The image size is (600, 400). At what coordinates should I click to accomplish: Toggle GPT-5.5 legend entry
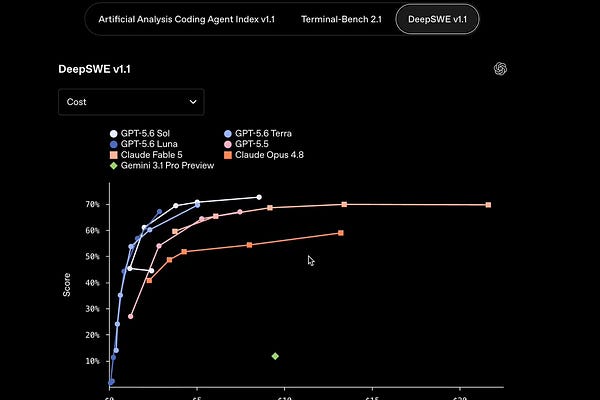(246, 144)
